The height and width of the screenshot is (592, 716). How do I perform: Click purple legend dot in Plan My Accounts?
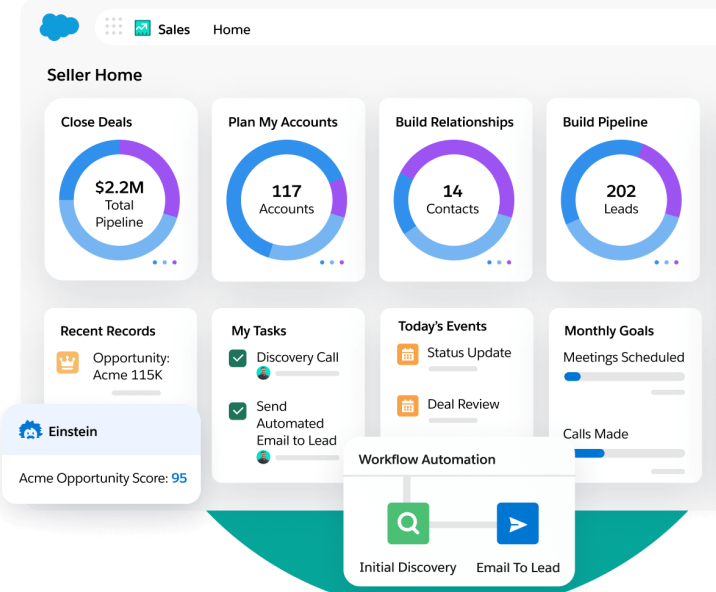point(342,262)
